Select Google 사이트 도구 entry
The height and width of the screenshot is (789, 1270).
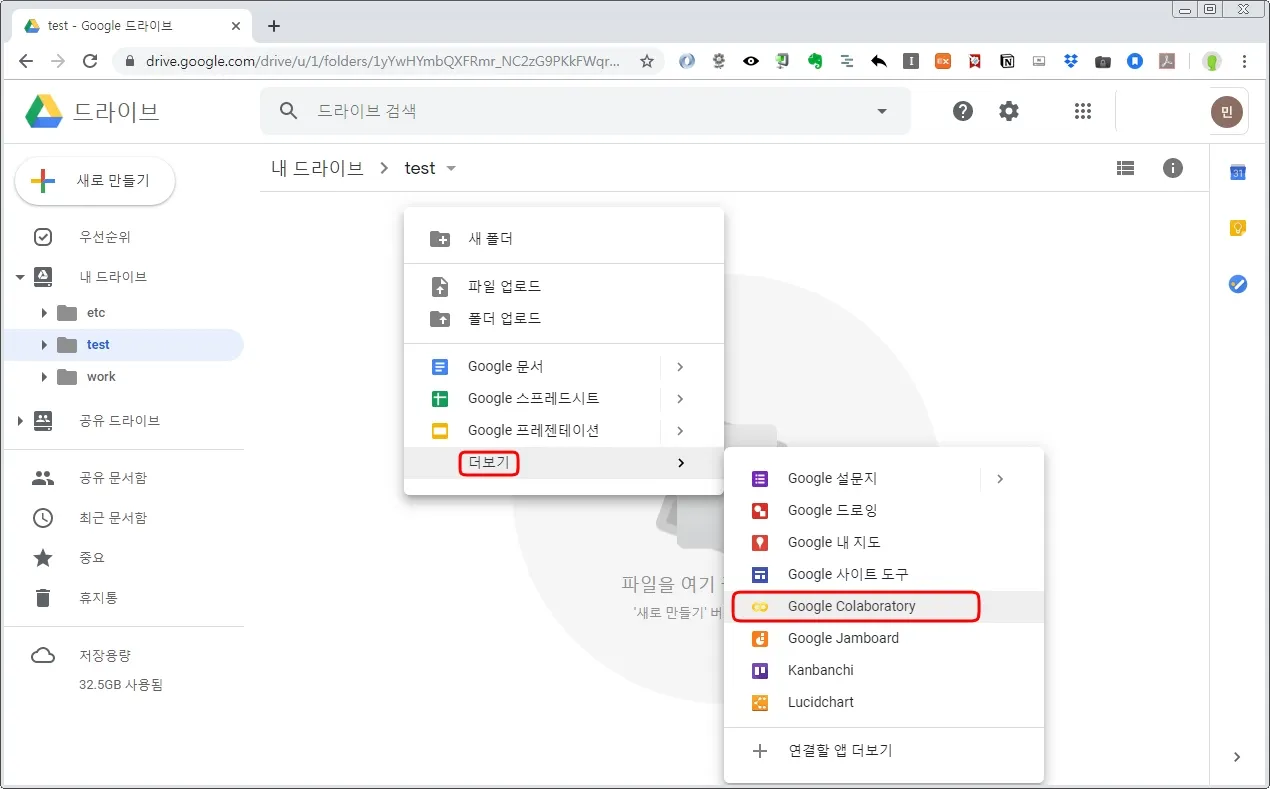point(884,575)
